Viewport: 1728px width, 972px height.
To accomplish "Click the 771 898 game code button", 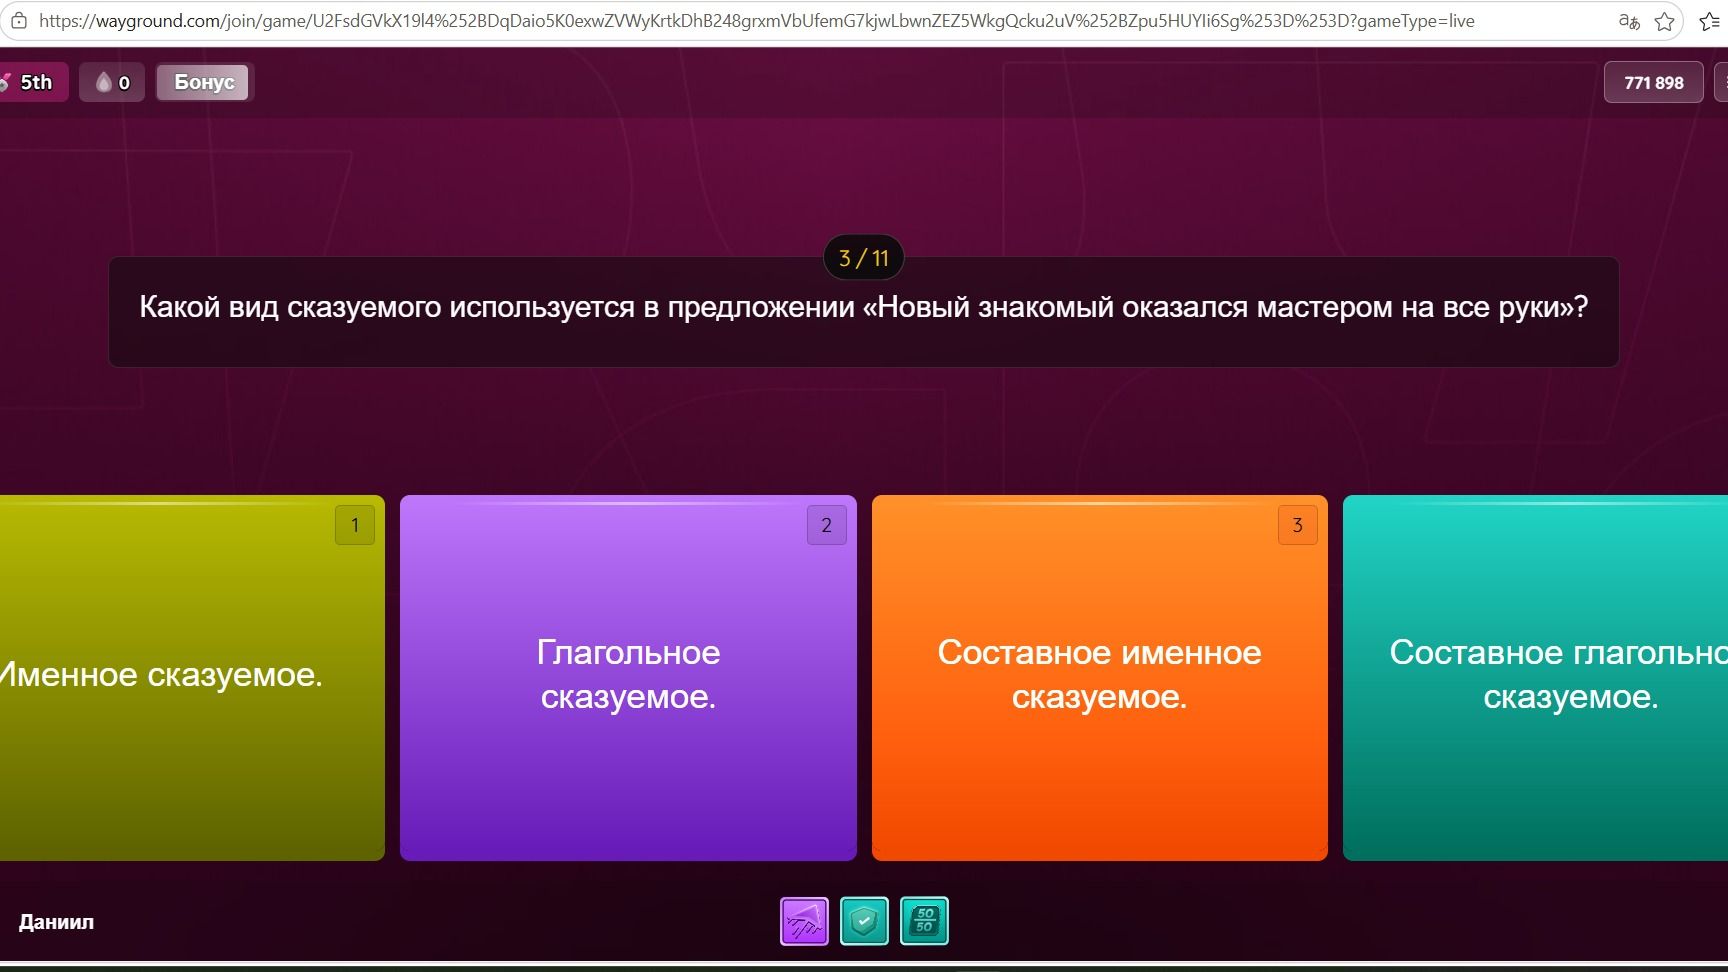I will point(1653,82).
